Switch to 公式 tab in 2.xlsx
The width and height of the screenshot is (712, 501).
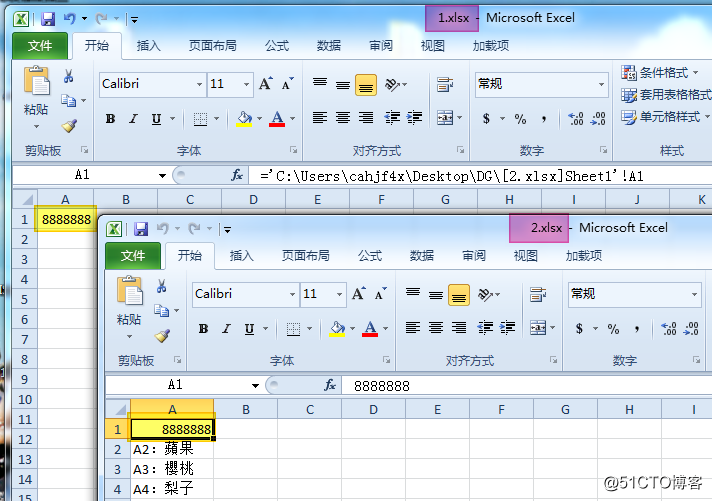pos(370,255)
